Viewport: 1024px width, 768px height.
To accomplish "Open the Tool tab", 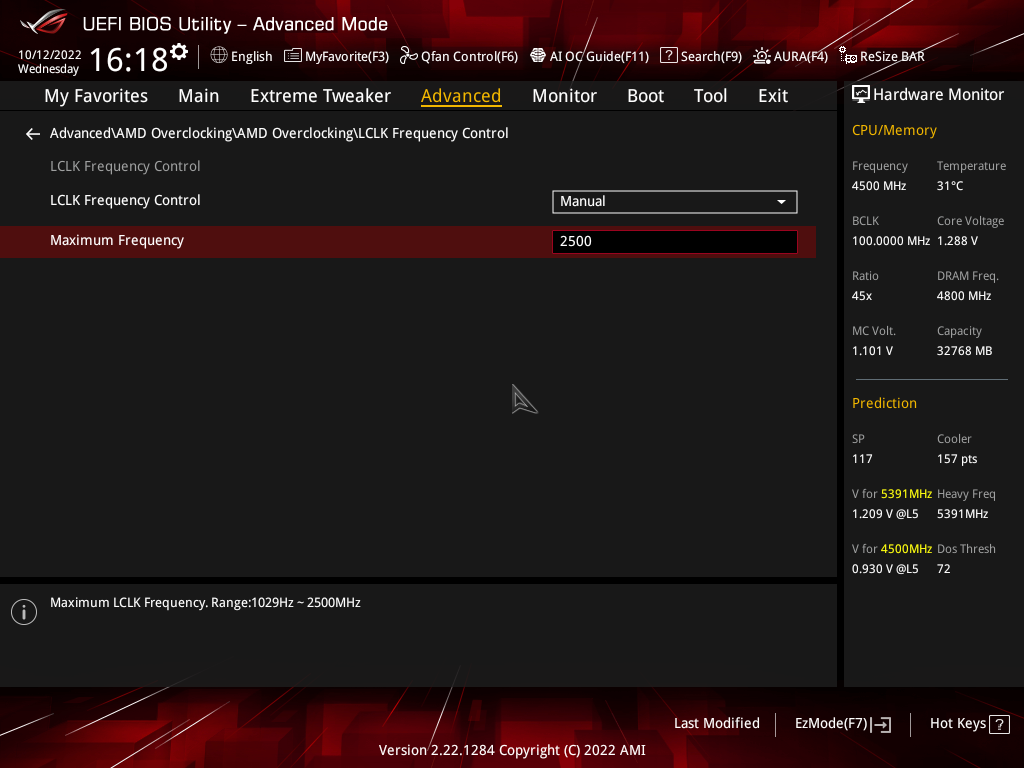I will [x=710, y=96].
